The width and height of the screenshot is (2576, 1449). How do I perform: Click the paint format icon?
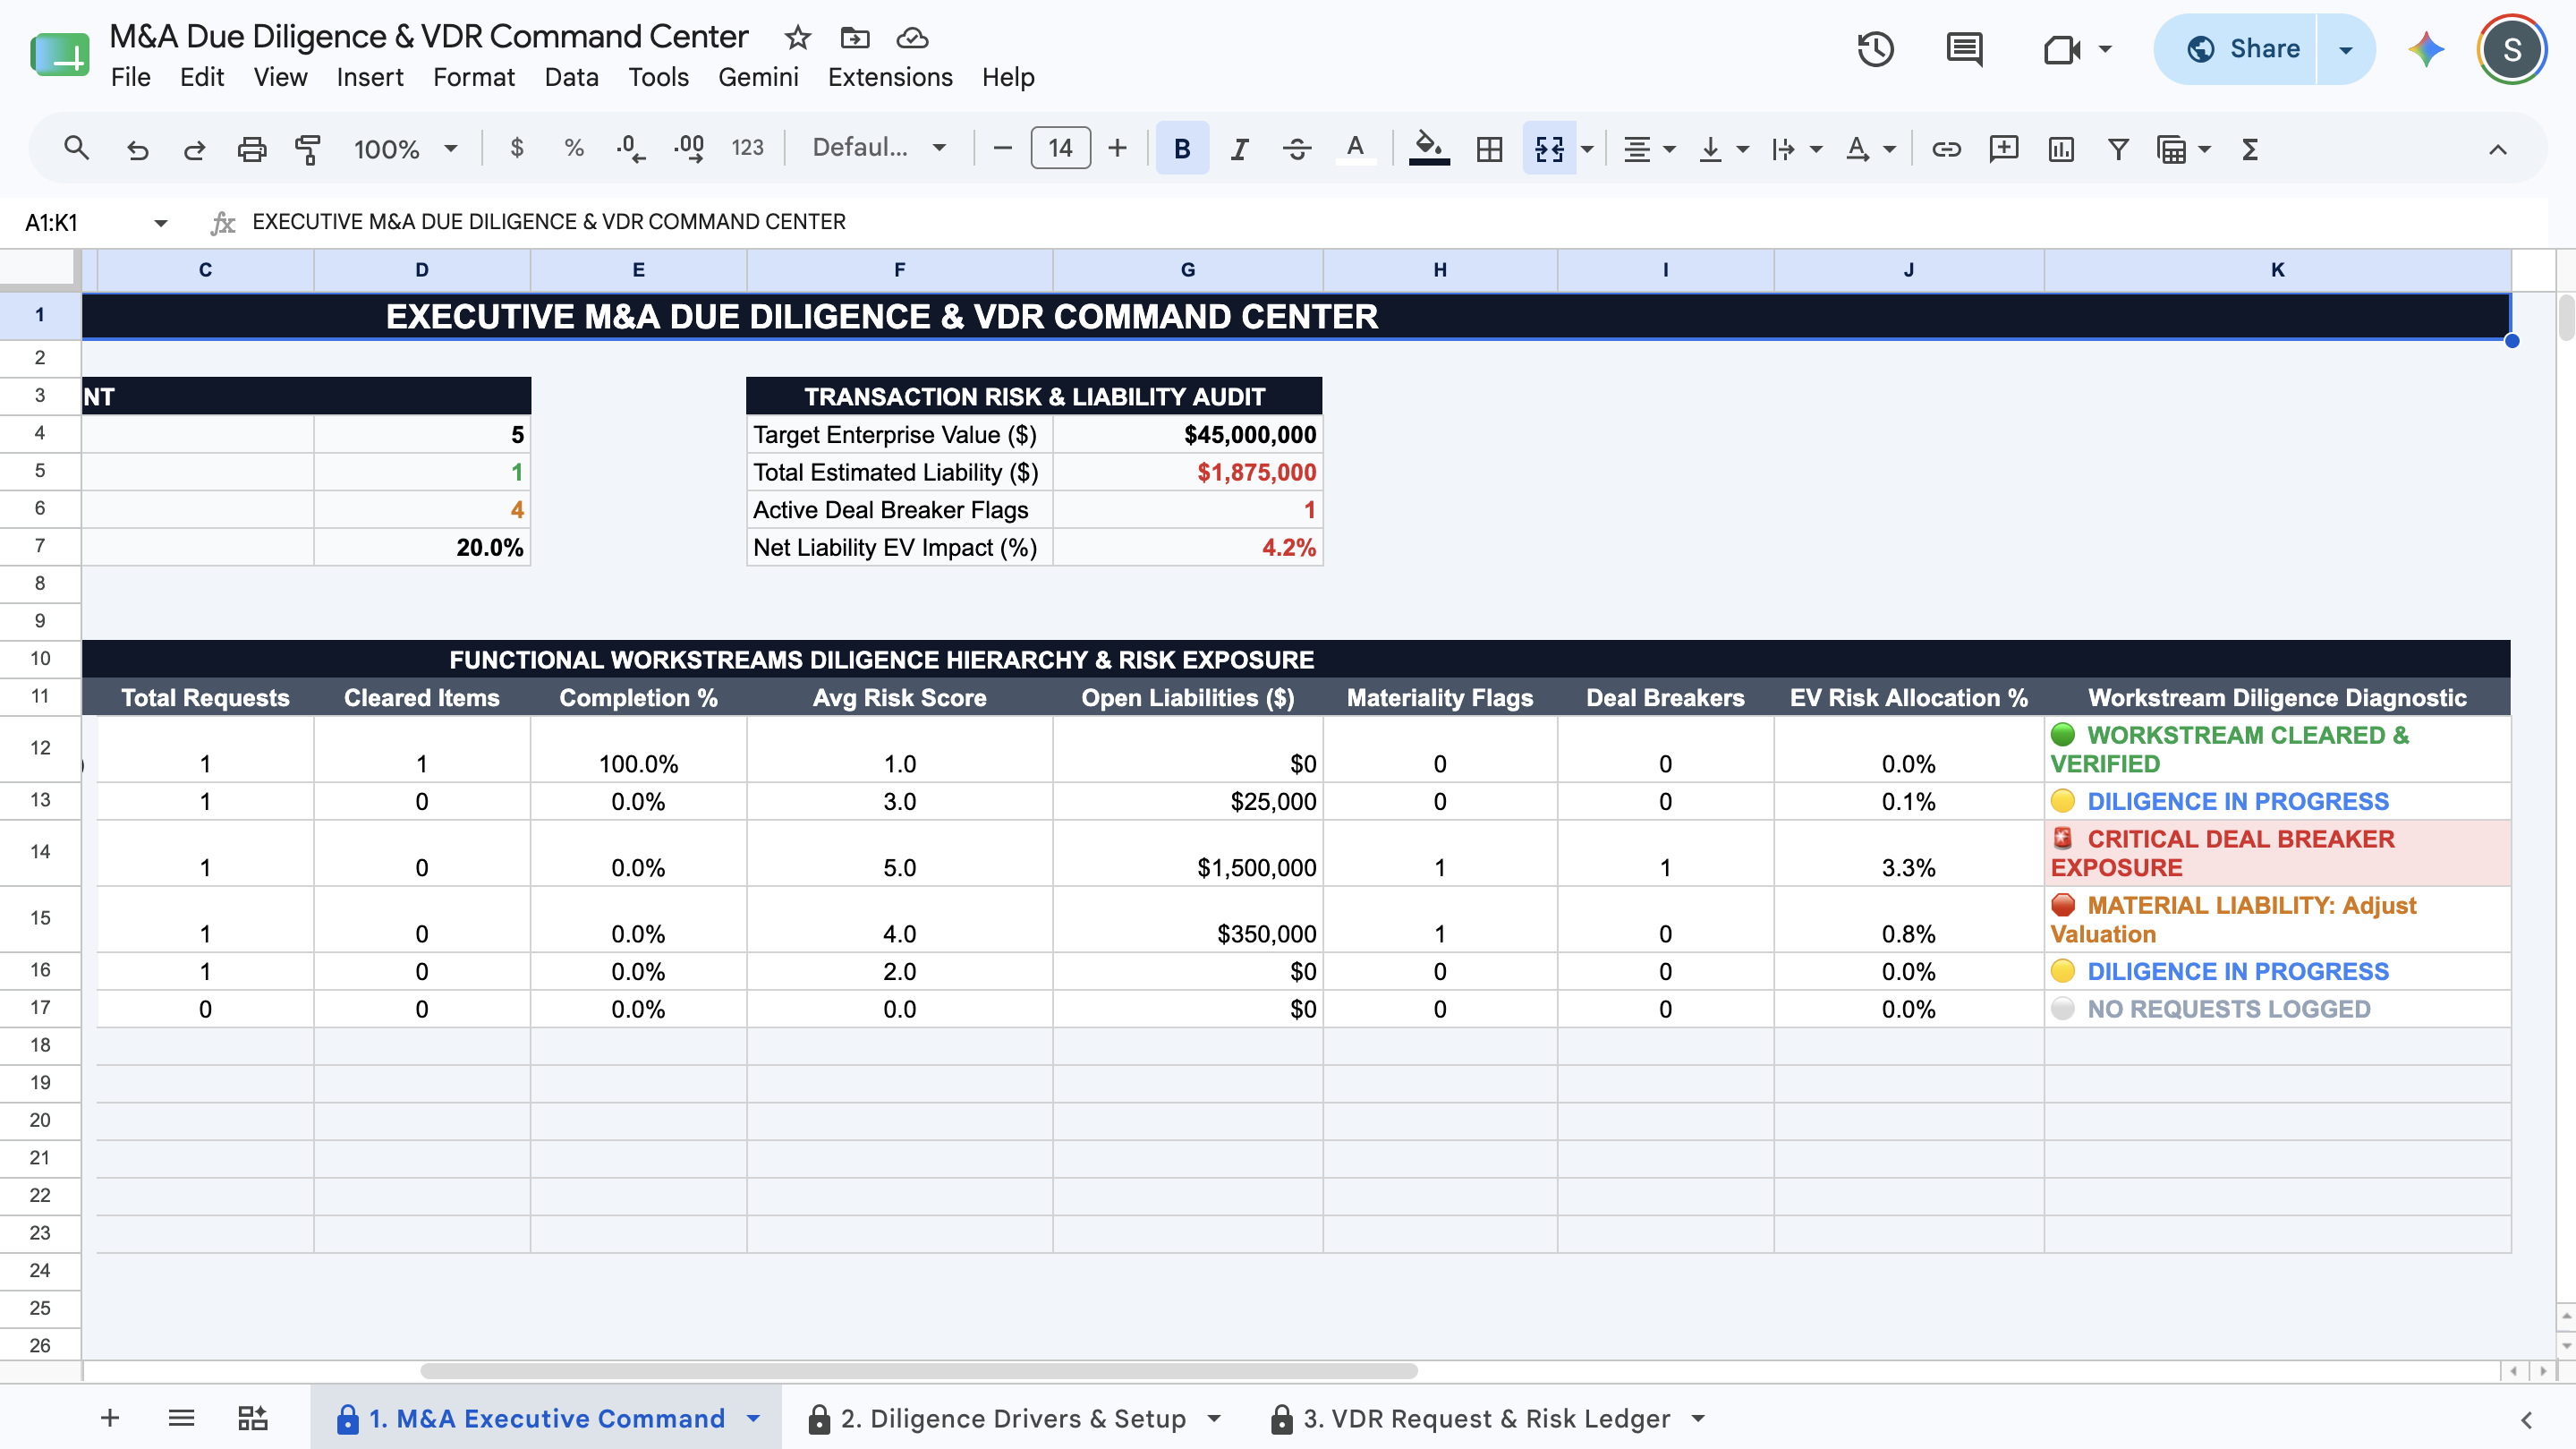(x=308, y=149)
